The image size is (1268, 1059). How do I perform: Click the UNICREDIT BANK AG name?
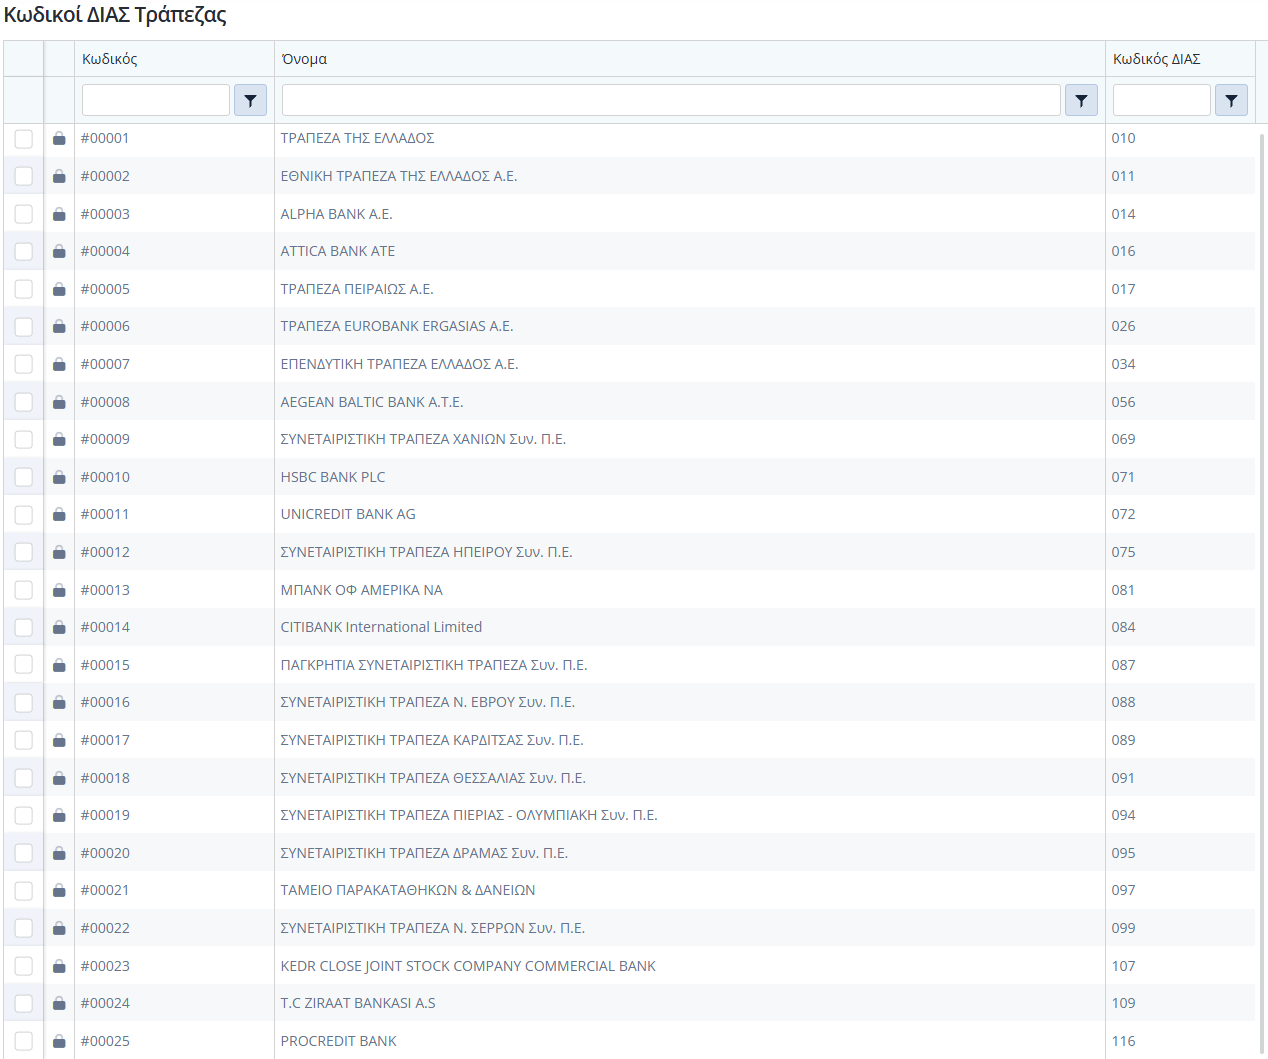pos(348,514)
